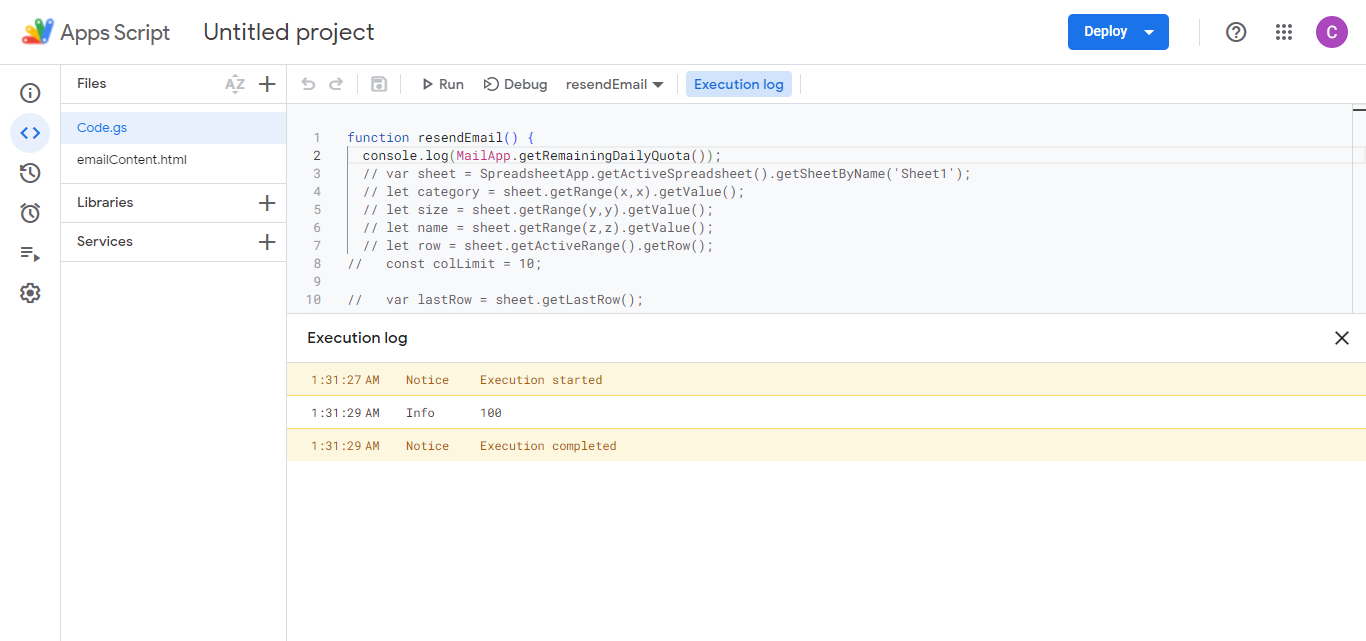Add a library with plus icon
Viewport: 1366px width, 641px height.
267,203
